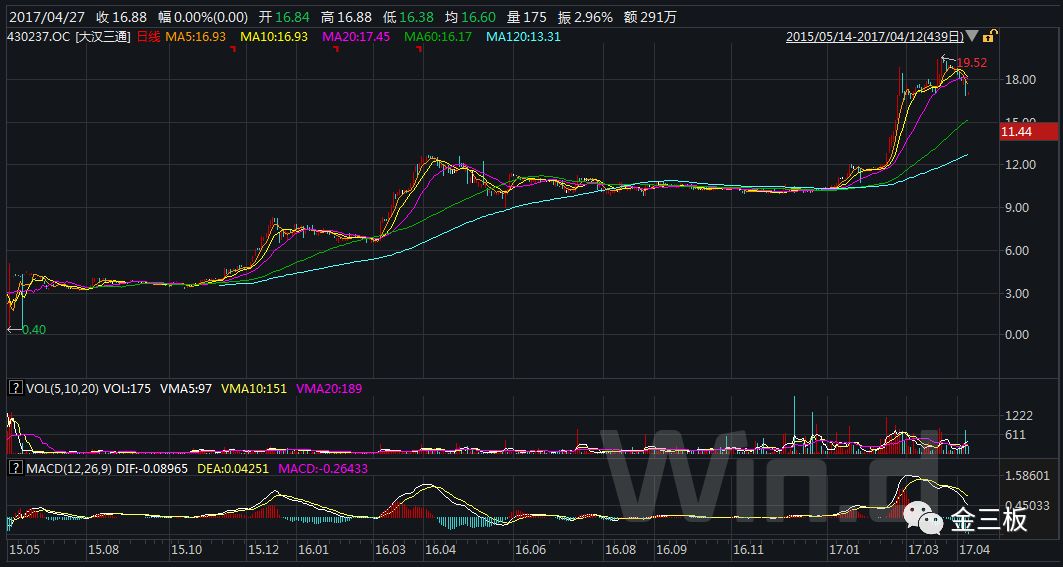Toggle the yellow padlock date range lock
Screen dimensions: 1063x567
(989, 37)
